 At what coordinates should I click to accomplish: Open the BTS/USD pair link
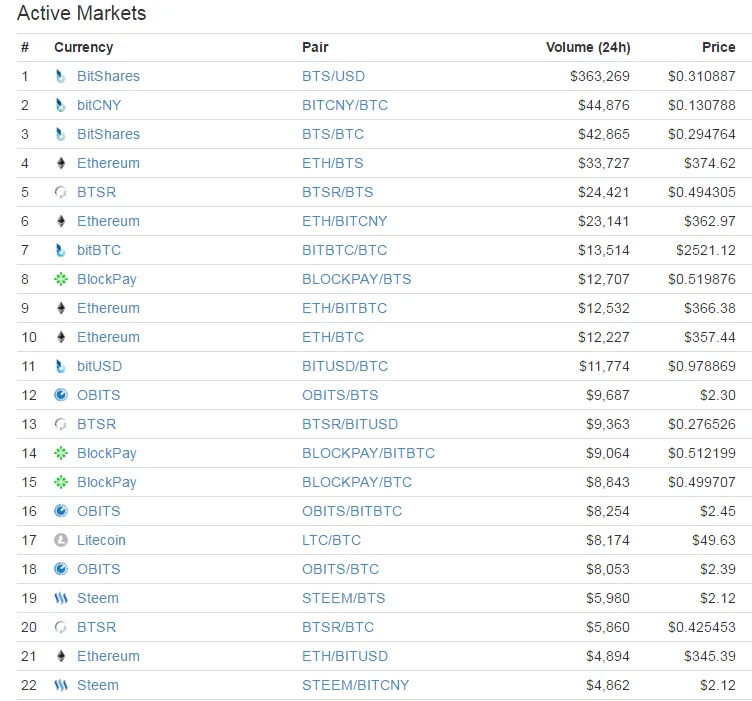[x=333, y=76]
